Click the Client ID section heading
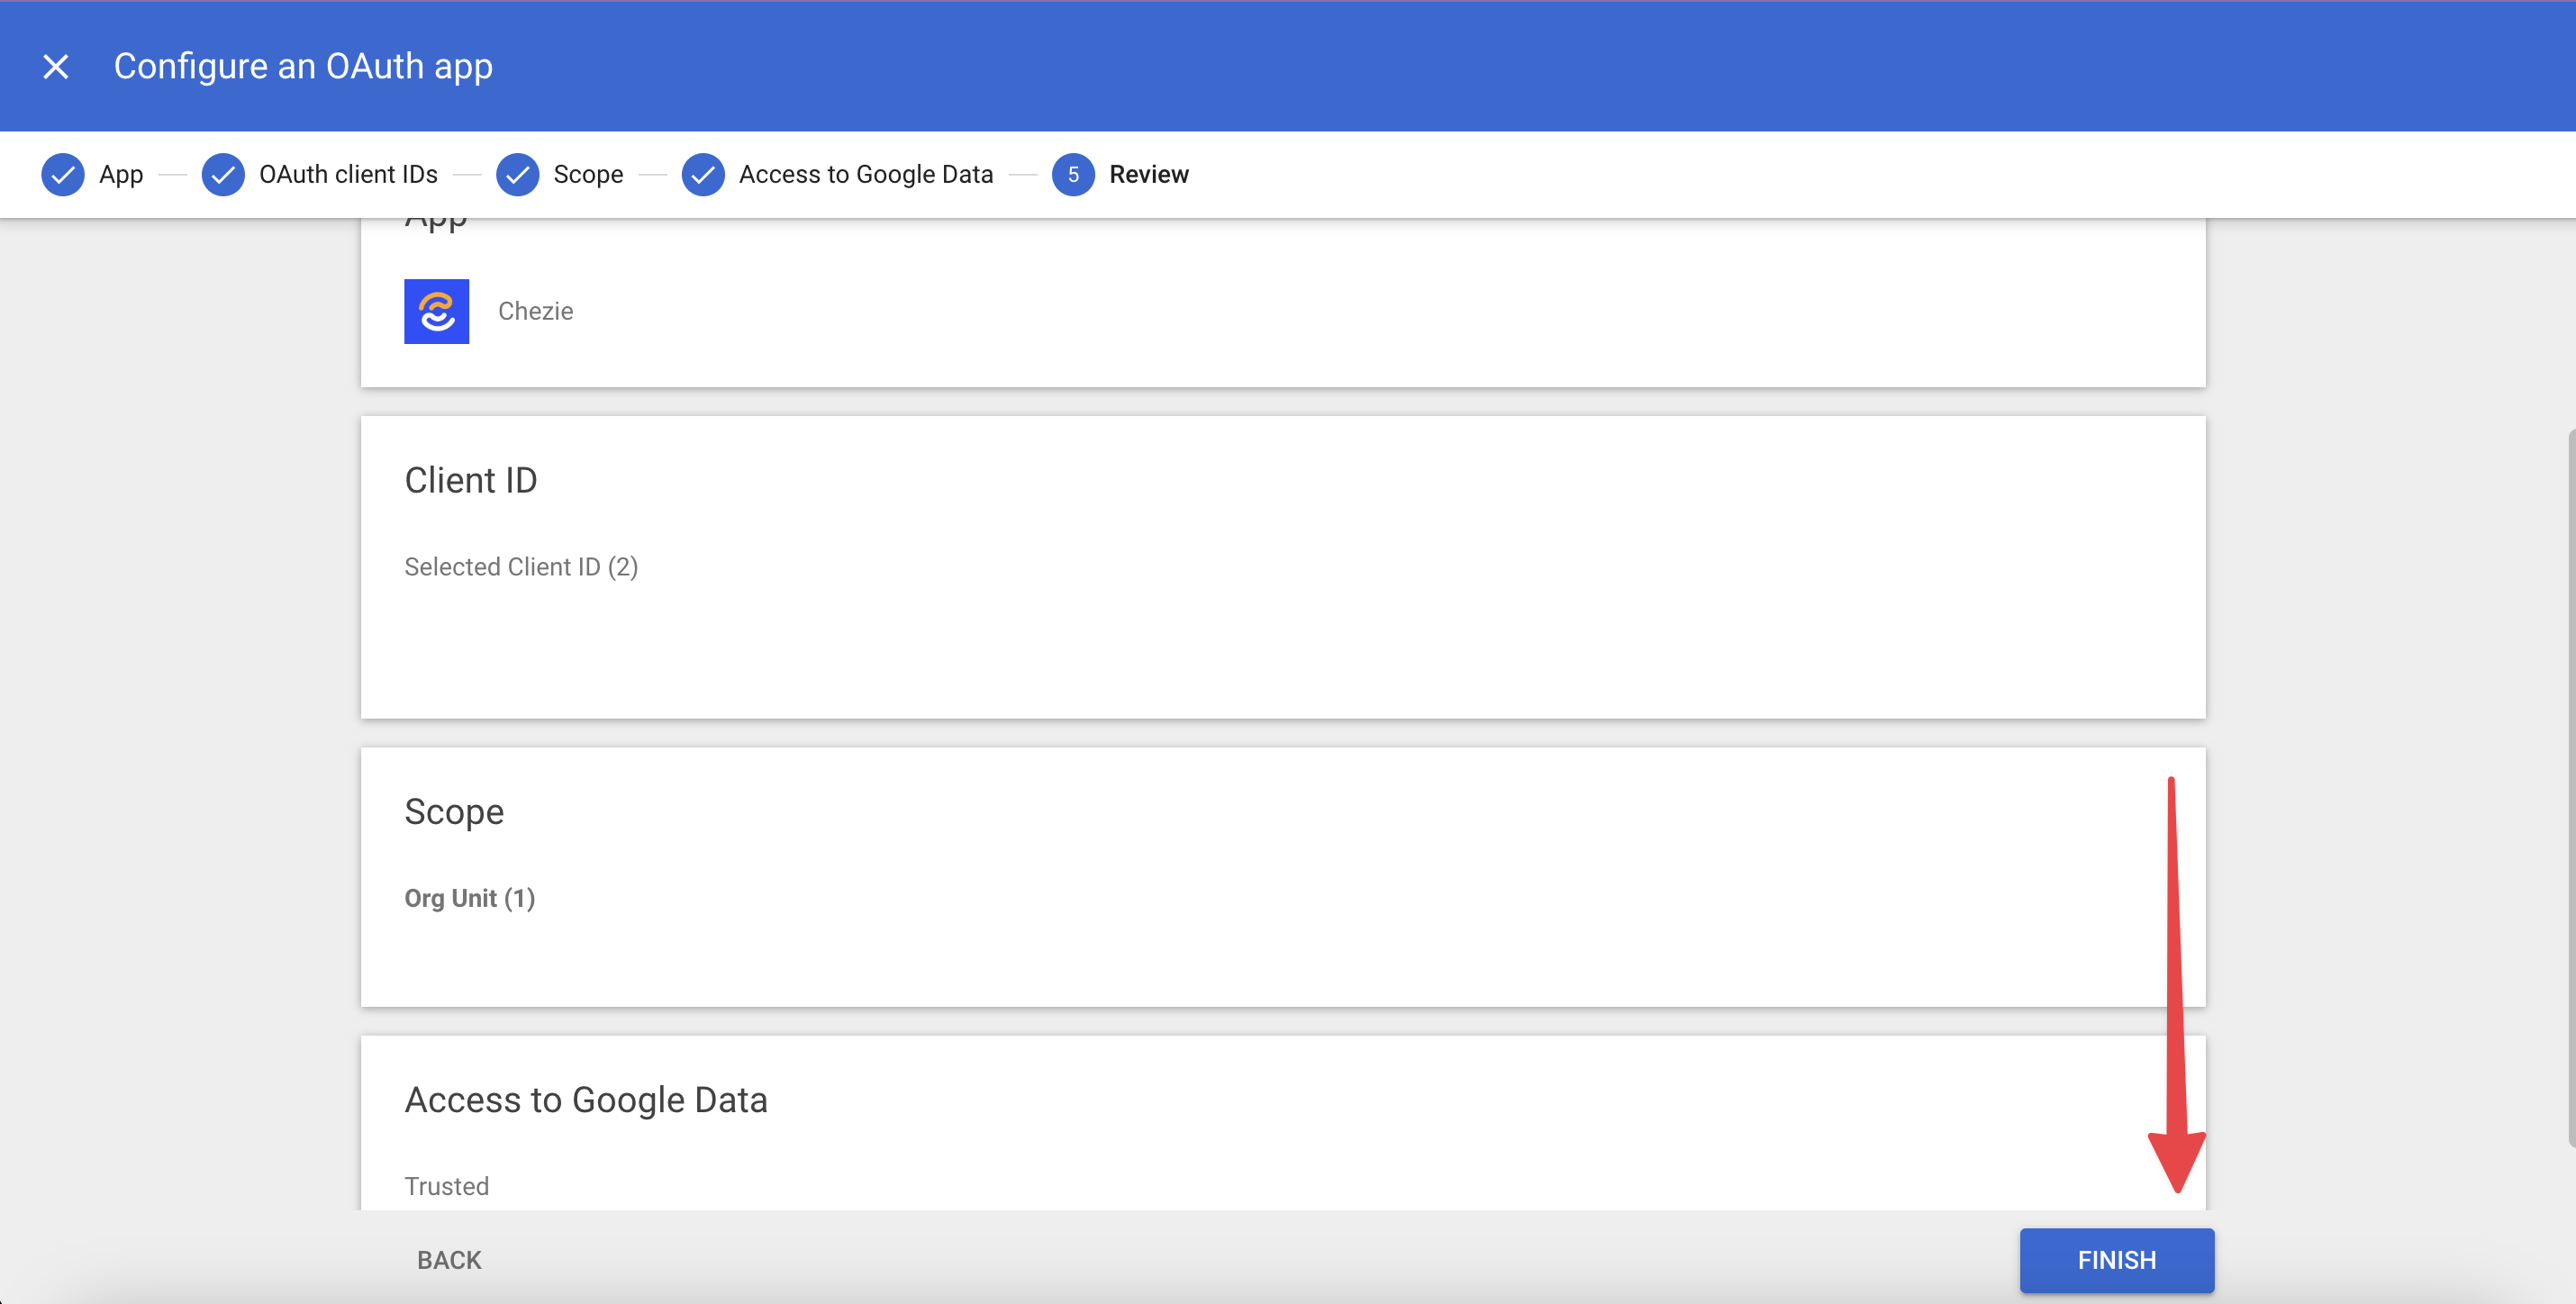 (470, 480)
